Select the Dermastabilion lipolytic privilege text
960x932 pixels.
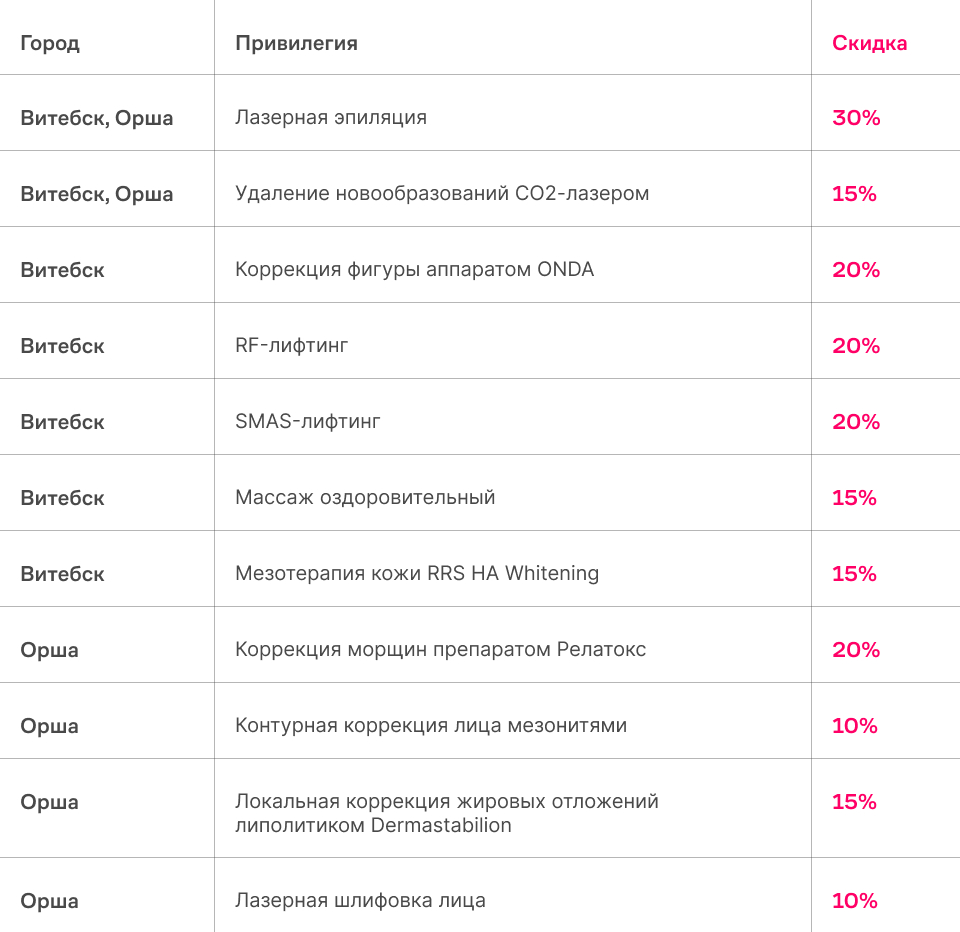446,814
